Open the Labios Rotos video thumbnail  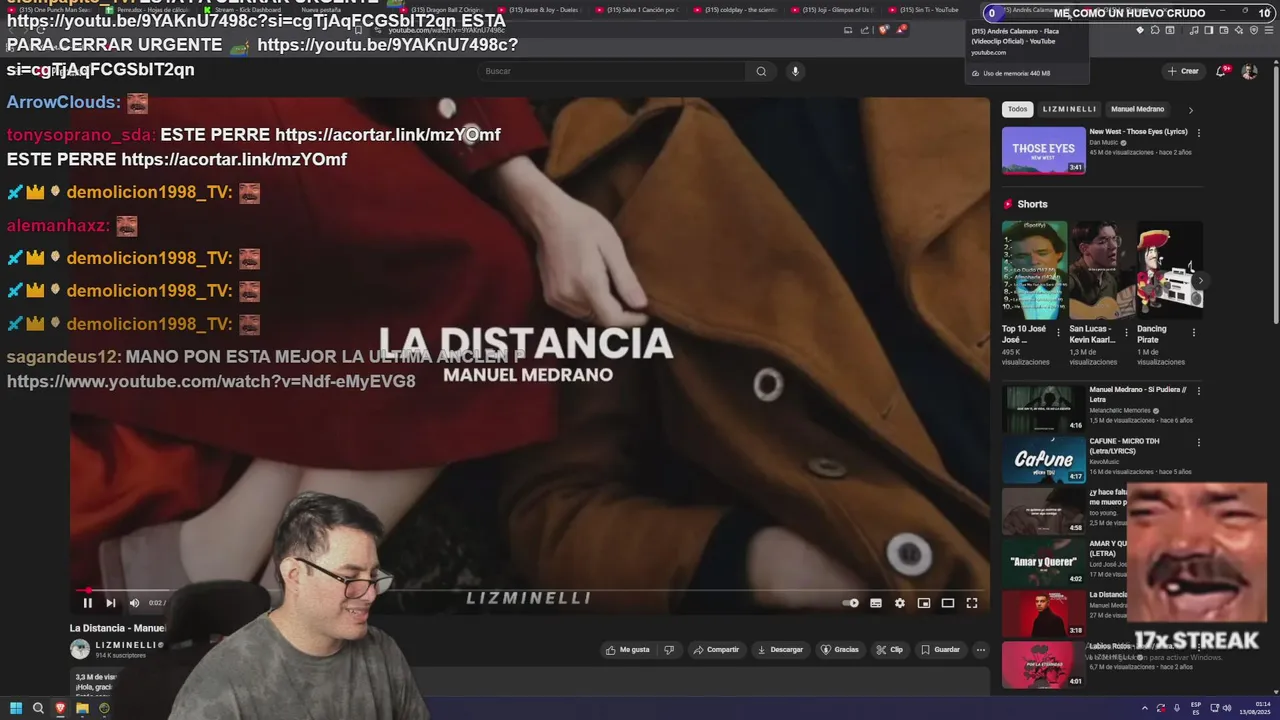coord(1043,664)
